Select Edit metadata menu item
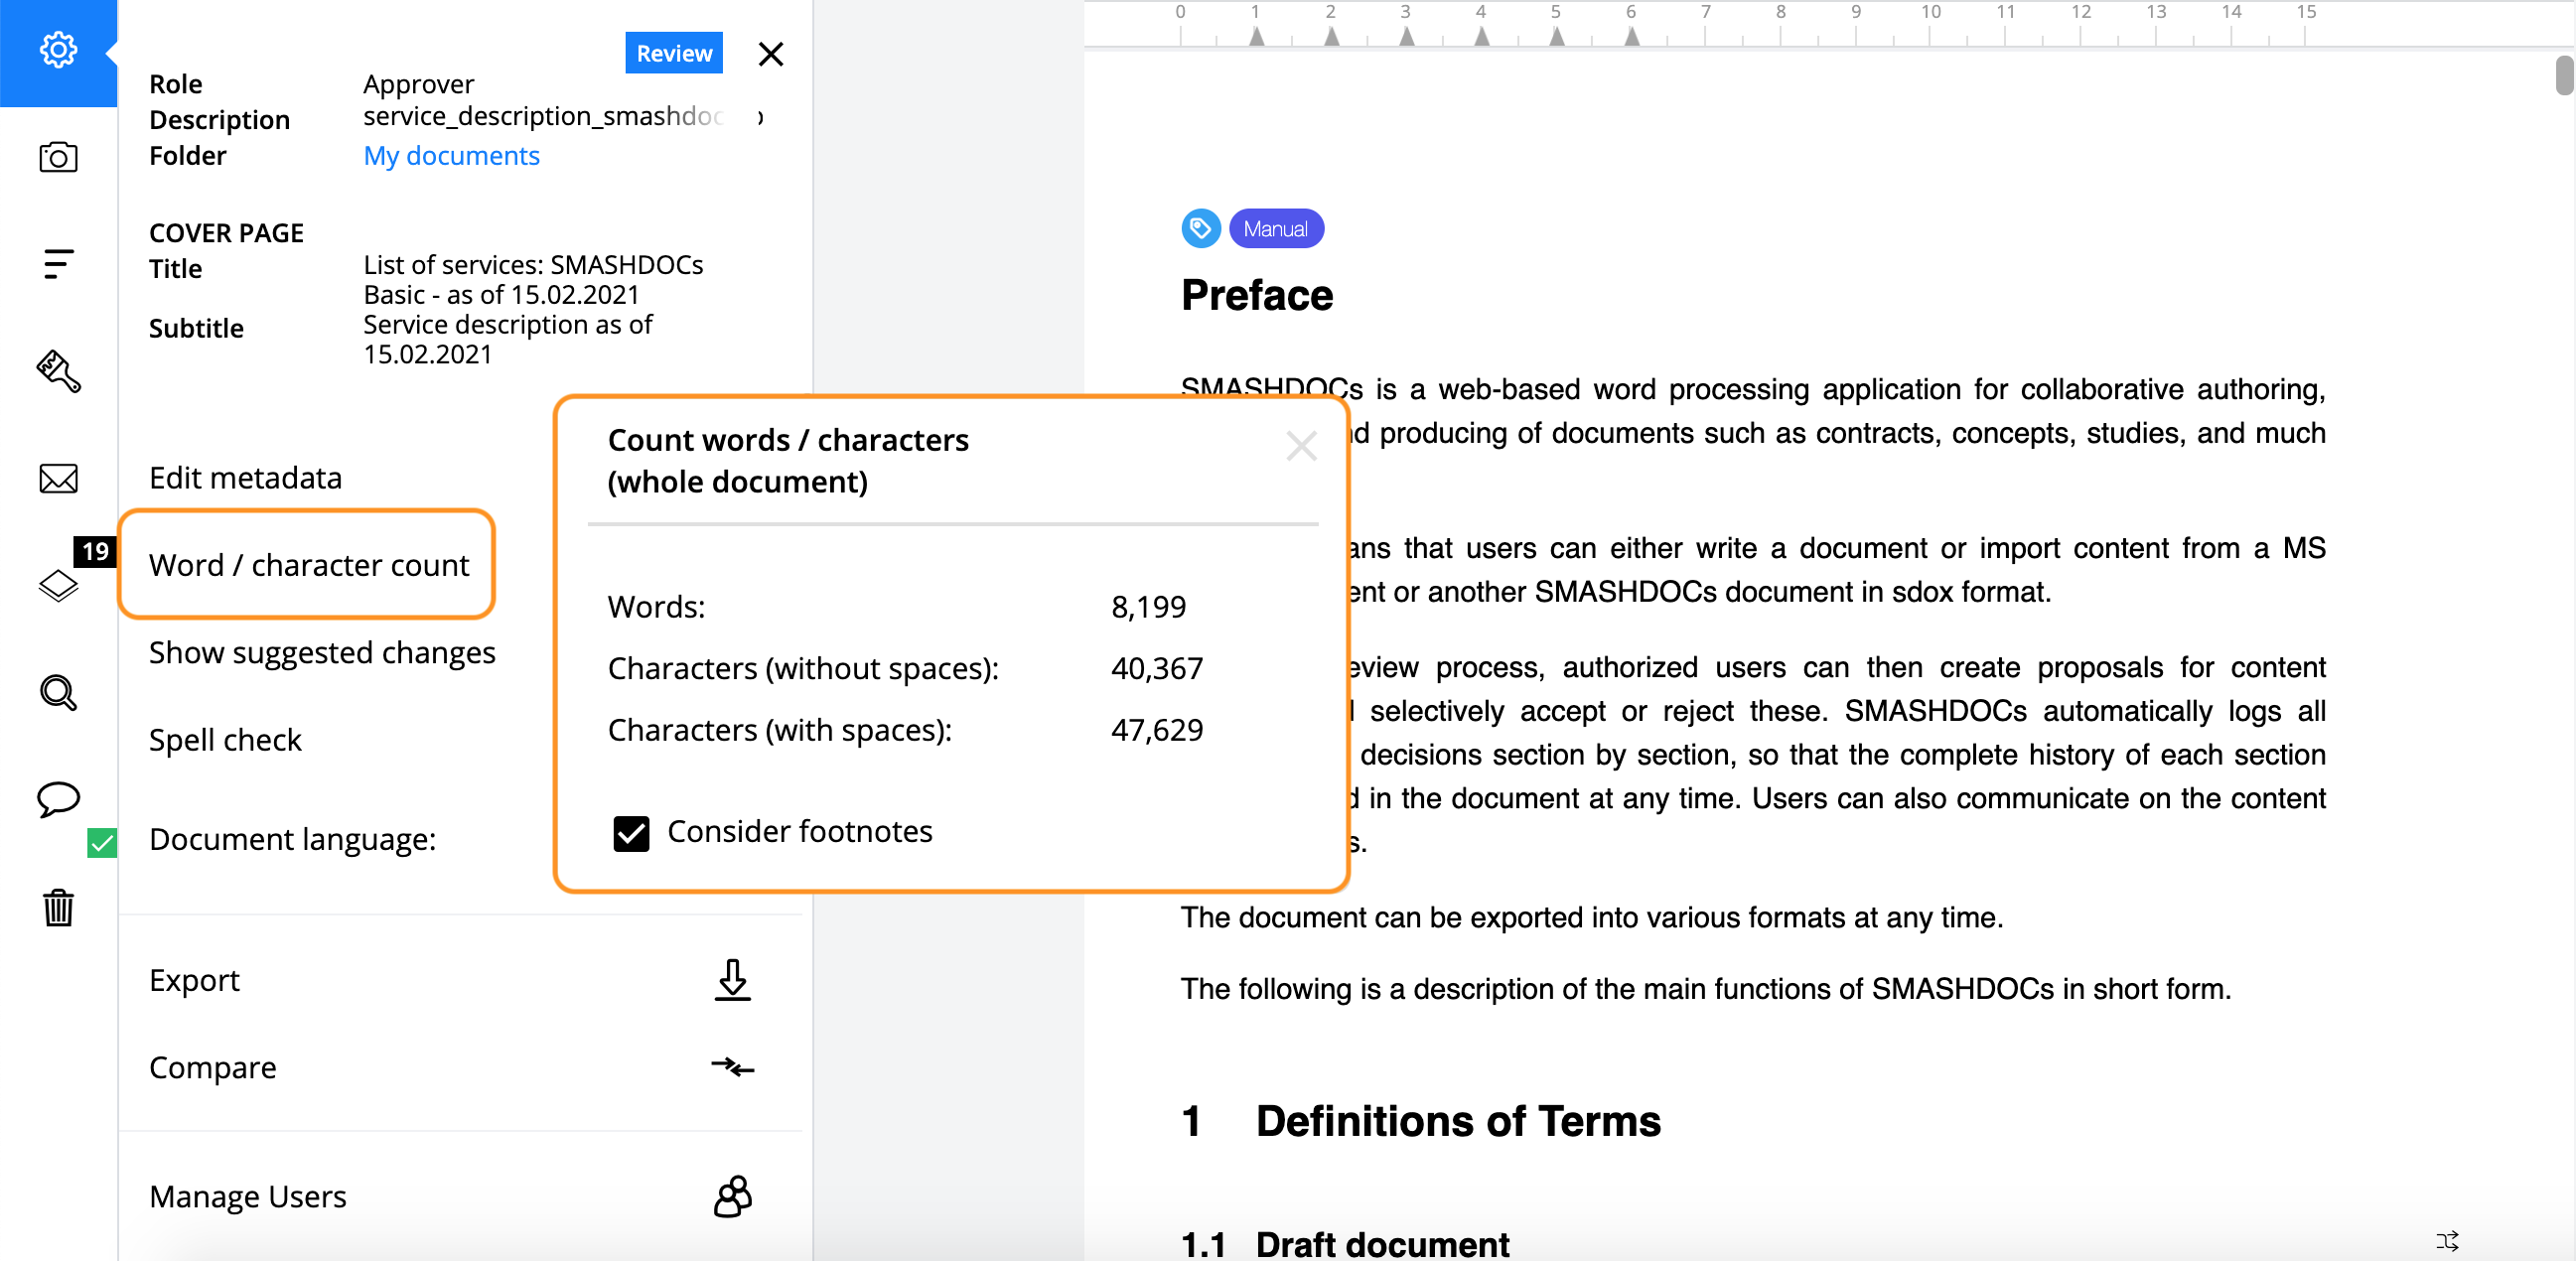Image resolution: width=2576 pixels, height=1261 pixels. [245, 478]
